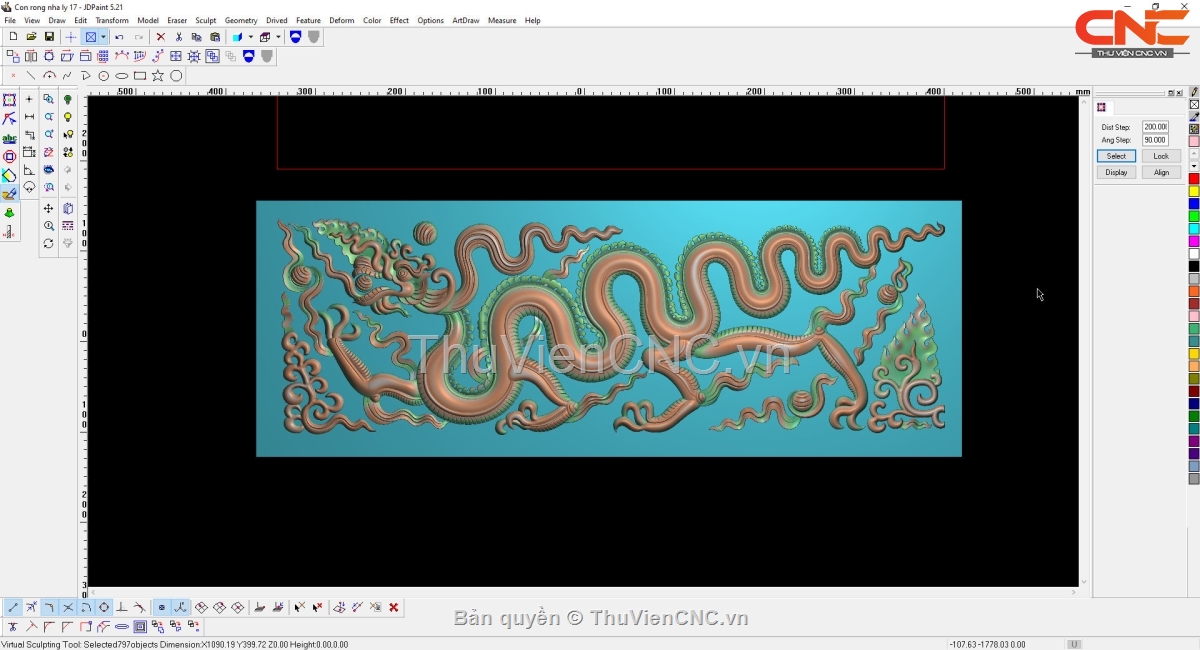1200x650 pixels.
Task: Select the star shape drawing tool
Action: 158,76
